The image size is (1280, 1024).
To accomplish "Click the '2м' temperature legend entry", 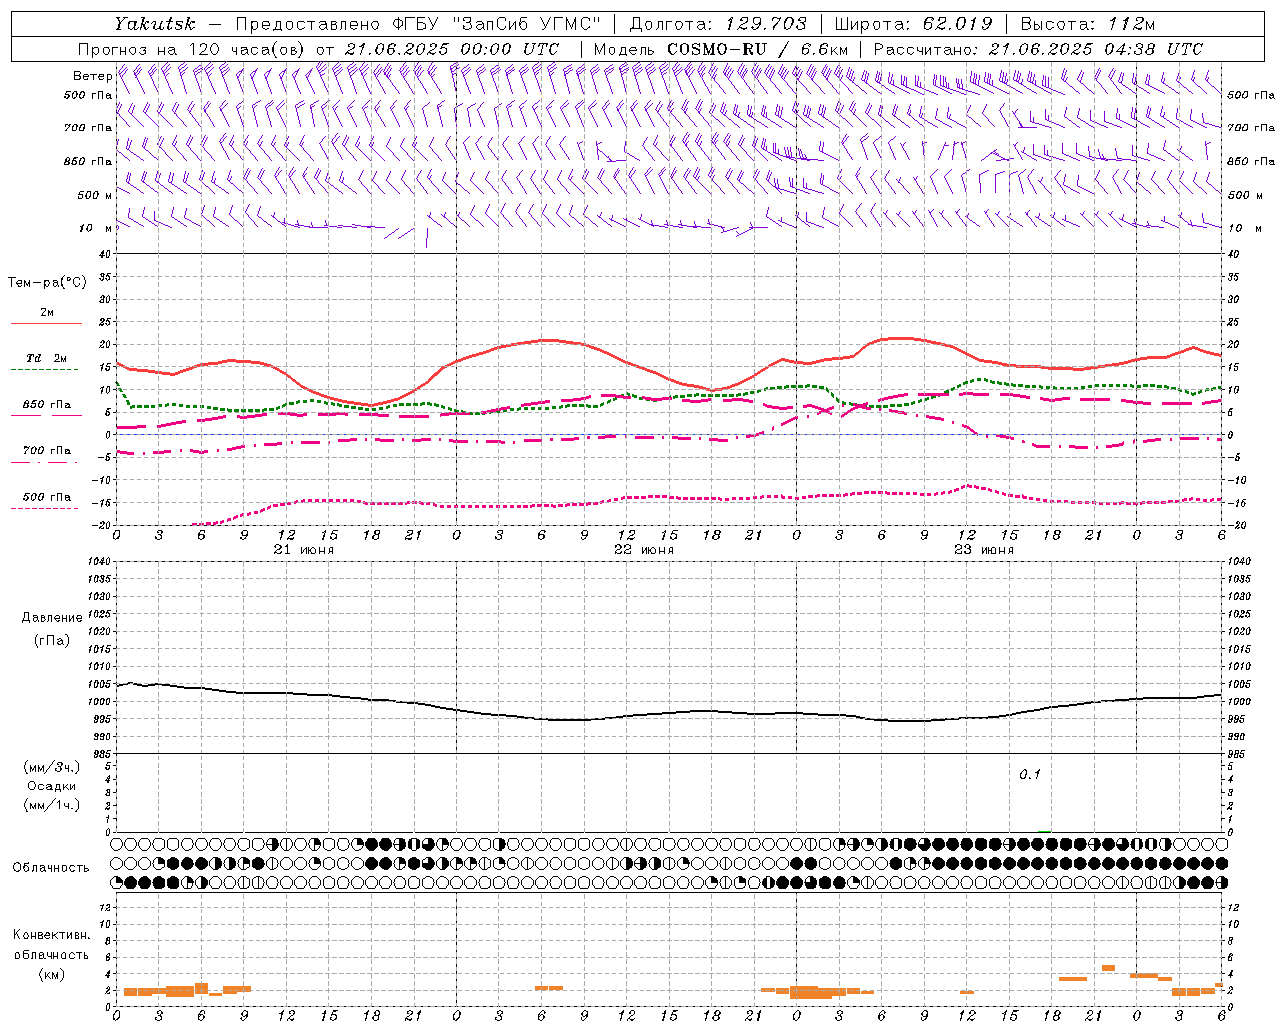I will click(47, 313).
